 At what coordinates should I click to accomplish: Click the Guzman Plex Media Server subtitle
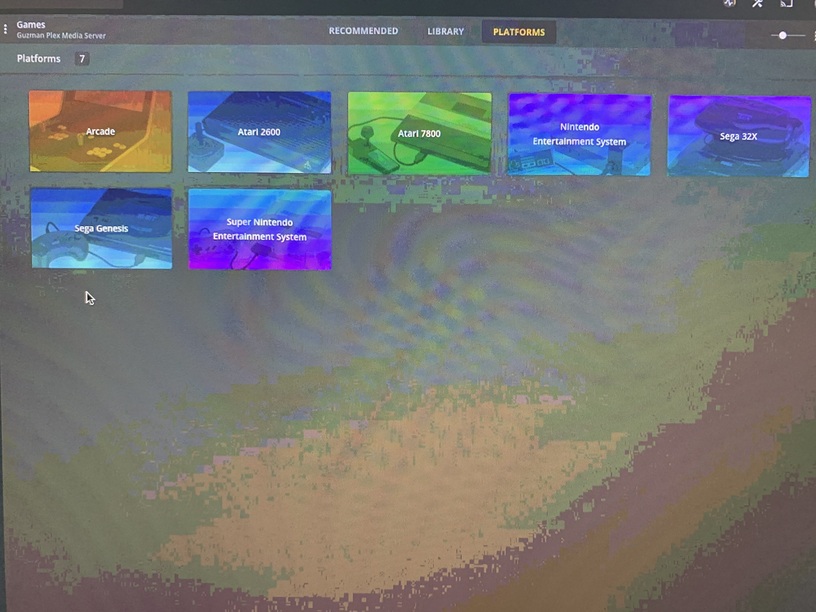point(61,35)
